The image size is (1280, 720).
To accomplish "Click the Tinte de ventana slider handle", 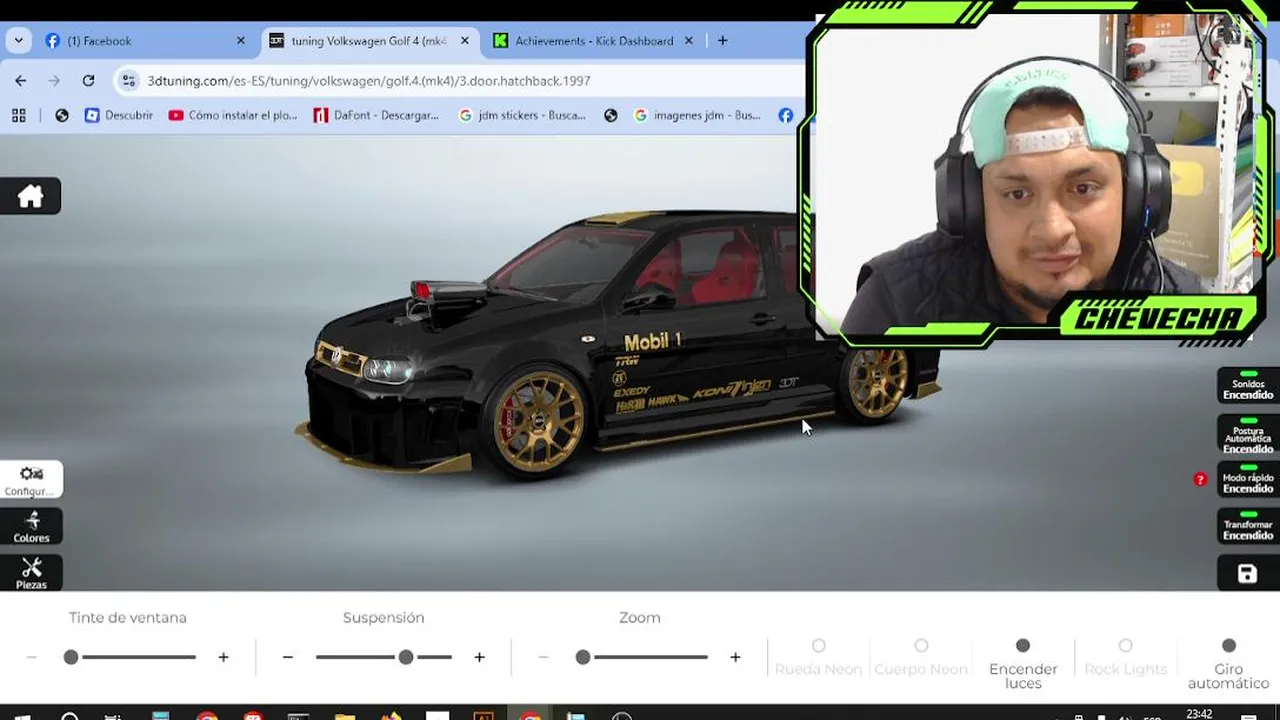I will click(x=71, y=657).
